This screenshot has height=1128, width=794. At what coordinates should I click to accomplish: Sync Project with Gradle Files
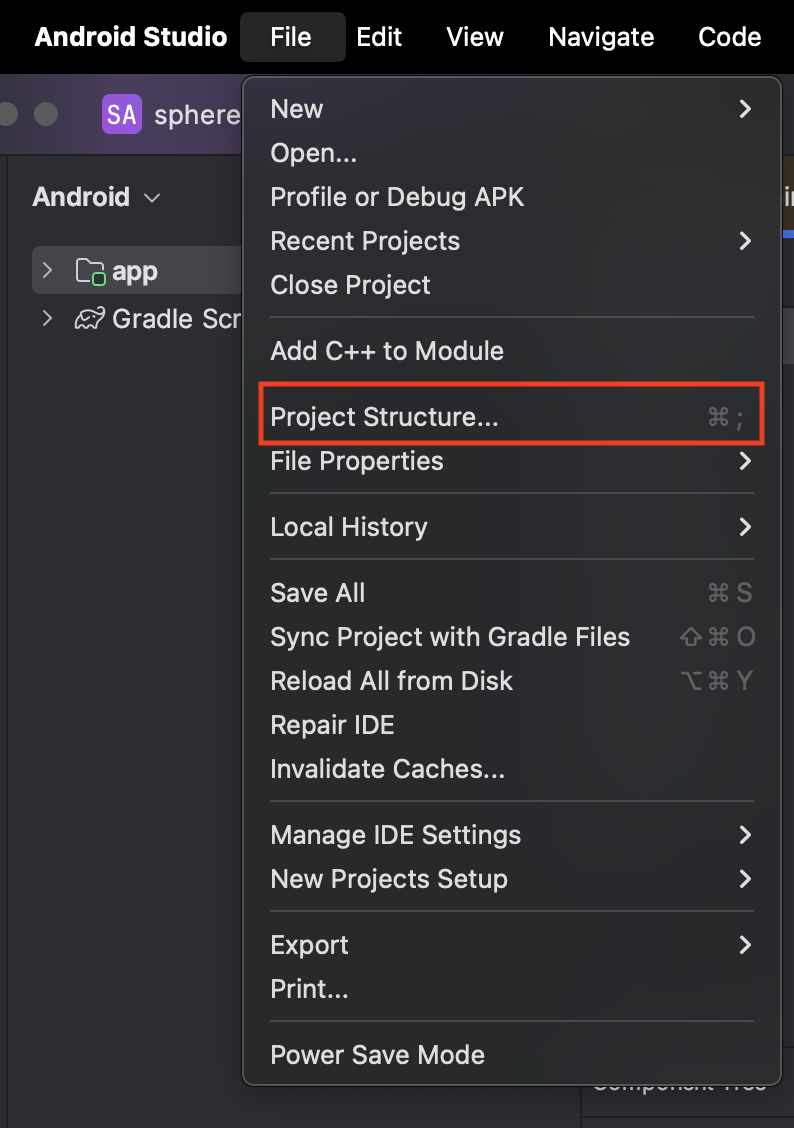point(450,637)
